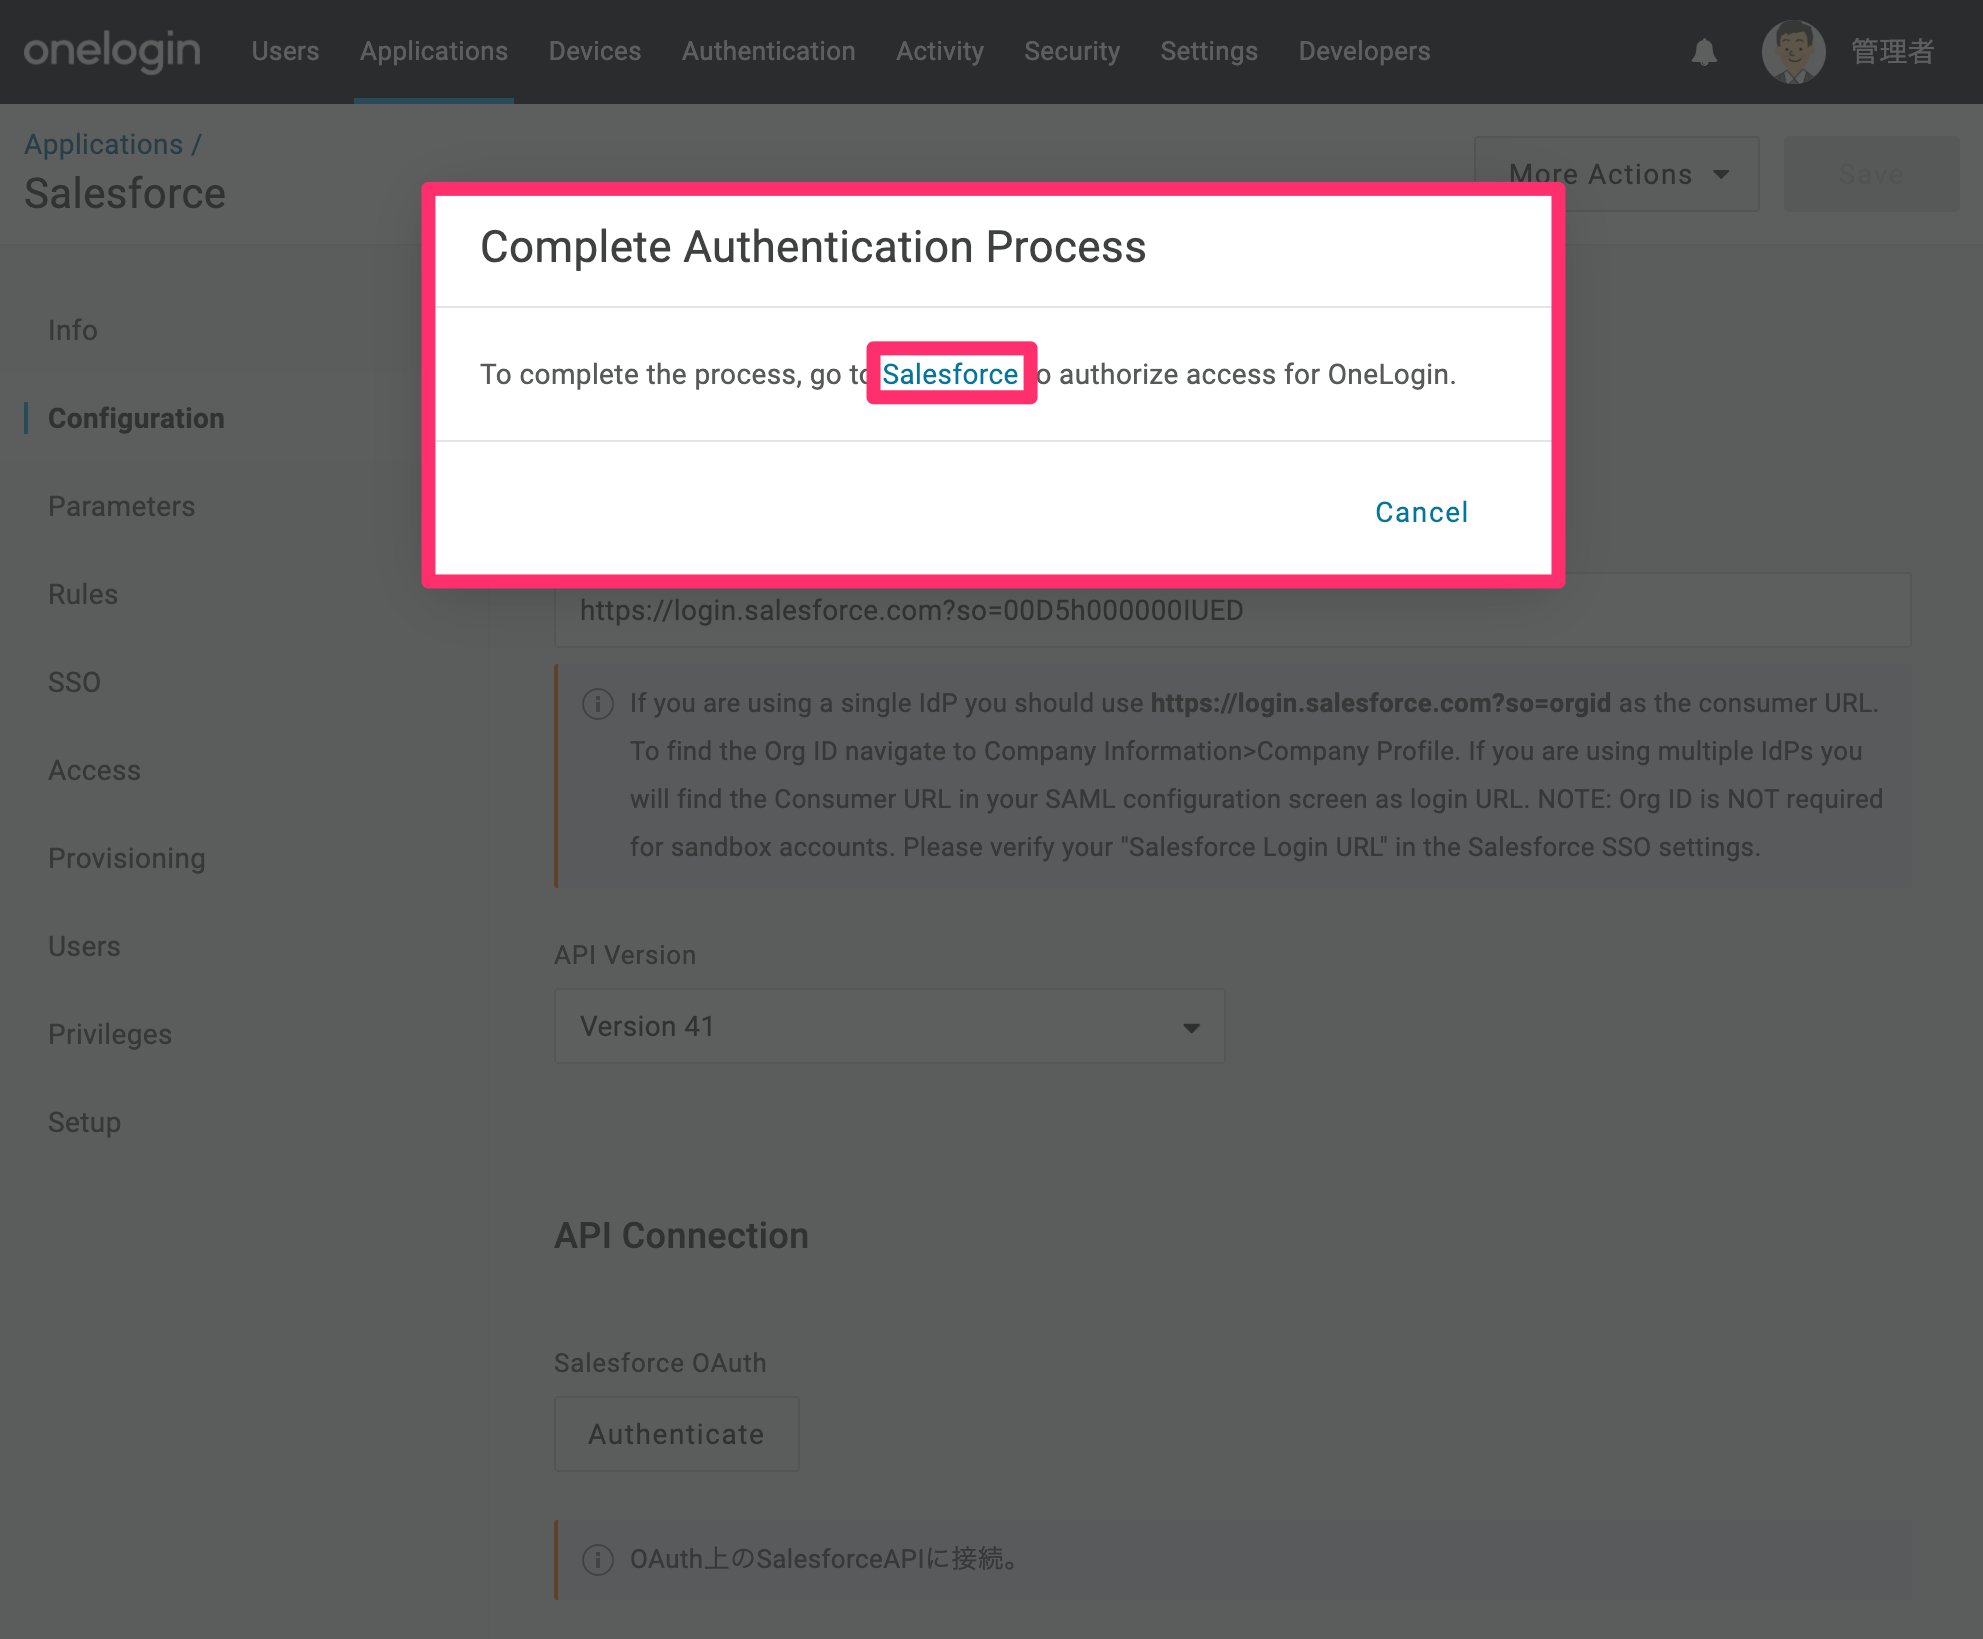
Task: Click the 'Salesforce' page title
Action: pos(125,194)
